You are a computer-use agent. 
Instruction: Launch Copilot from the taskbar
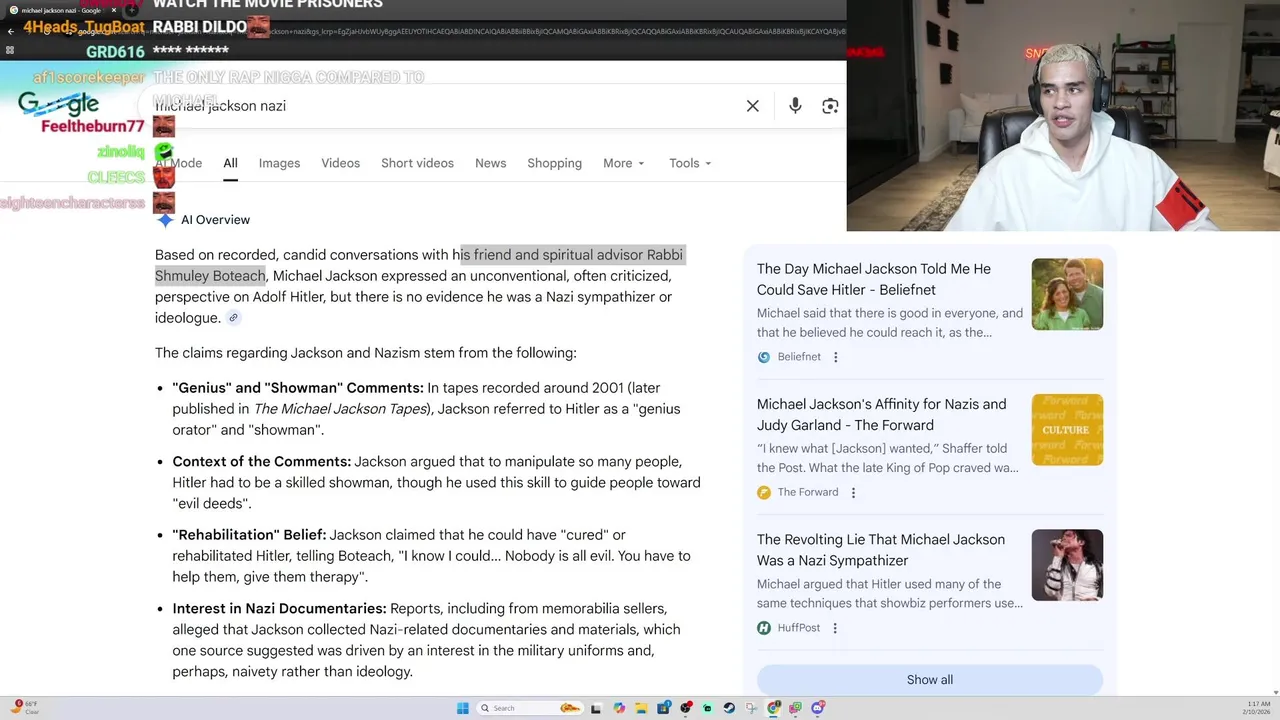coord(619,708)
